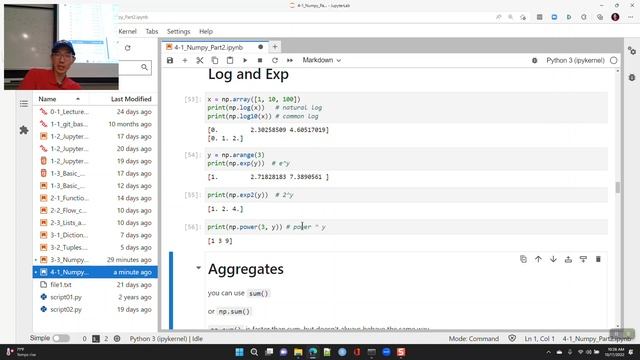This screenshot has width=640, height=360.
Task: Save the notebook with the save icon
Action: click(170, 60)
